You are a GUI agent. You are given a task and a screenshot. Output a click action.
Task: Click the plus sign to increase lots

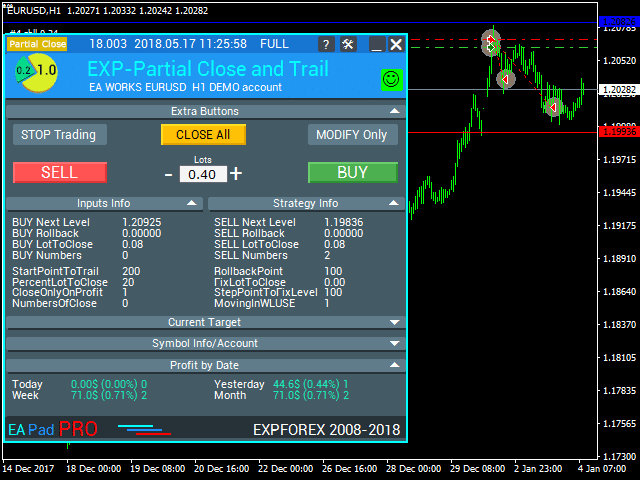tap(236, 173)
